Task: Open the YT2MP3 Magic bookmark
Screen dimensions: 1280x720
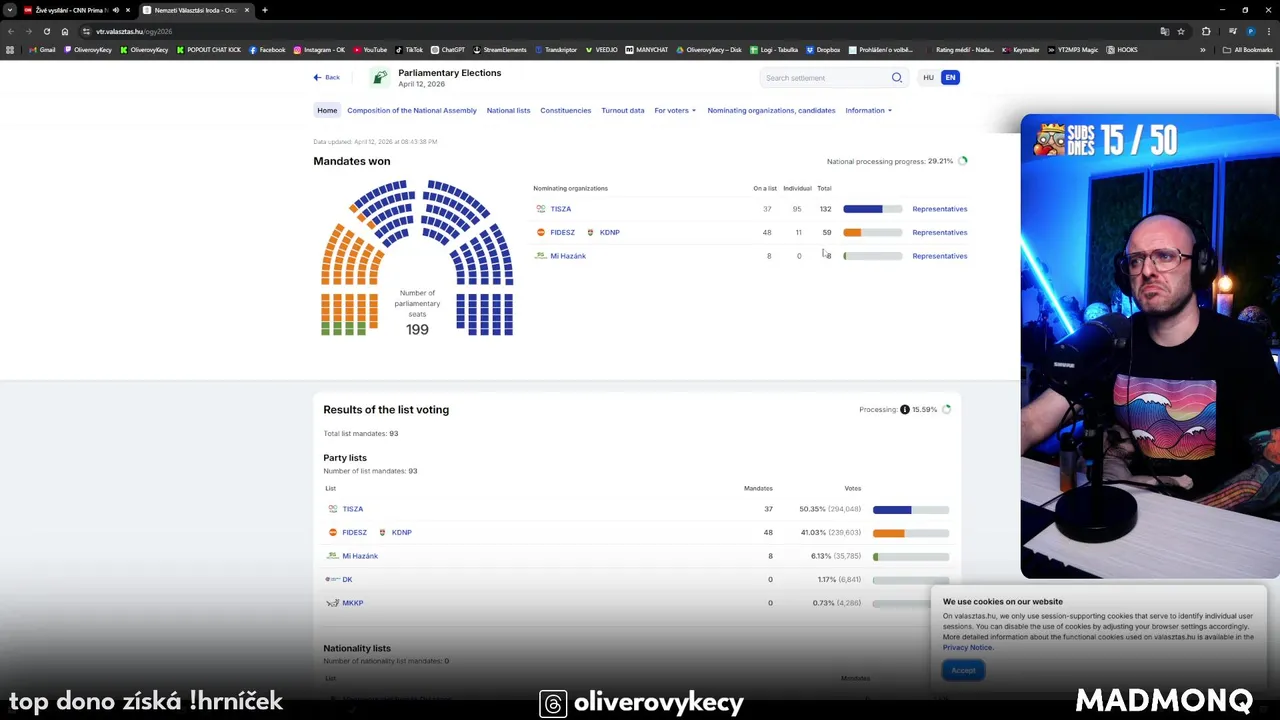Action: point(1074,50)
